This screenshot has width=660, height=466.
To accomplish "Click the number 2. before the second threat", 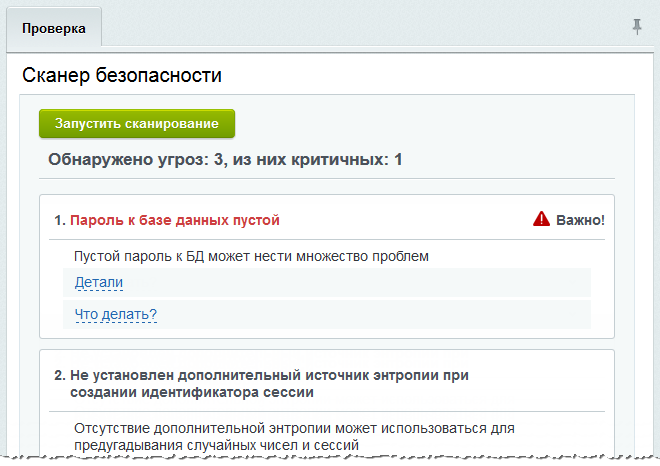I will click(60, 375).
